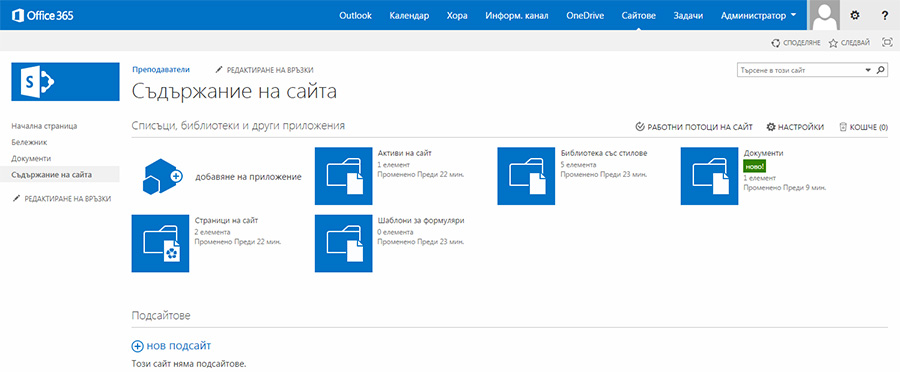Open Бележник in the sidebar
The height and width of the screenshot is (372, 900).
(29, 142)
